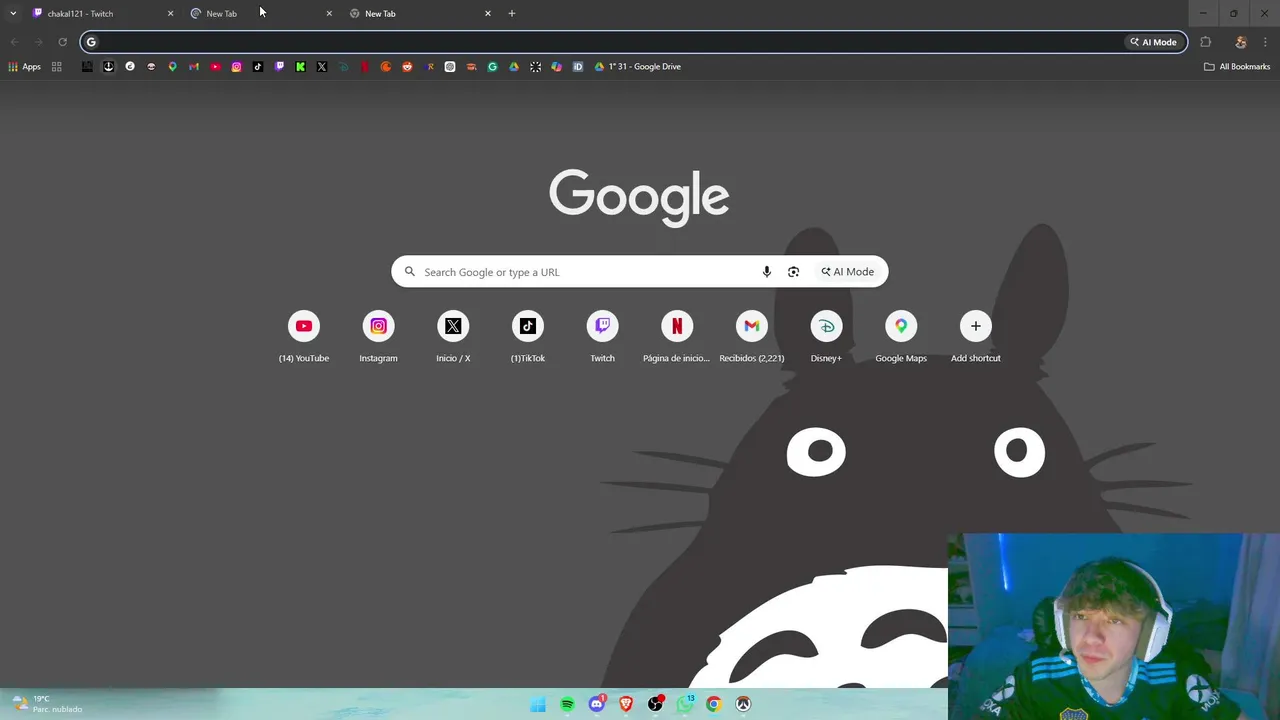The width and height of the screenshot is (1280, 720).
Task: Open Google Lens image search icon
Action: tap(793, 272)
